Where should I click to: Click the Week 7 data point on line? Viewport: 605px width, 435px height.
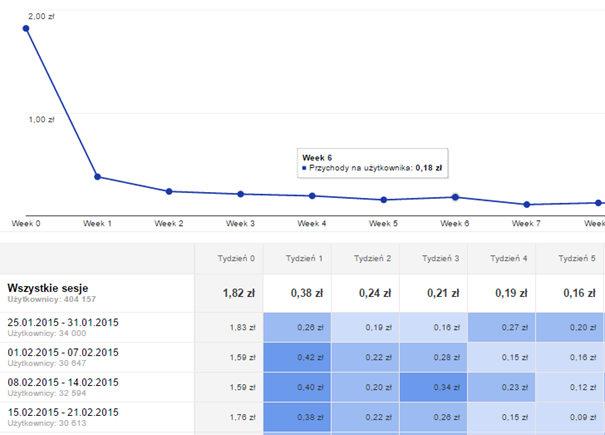[527, 205]
